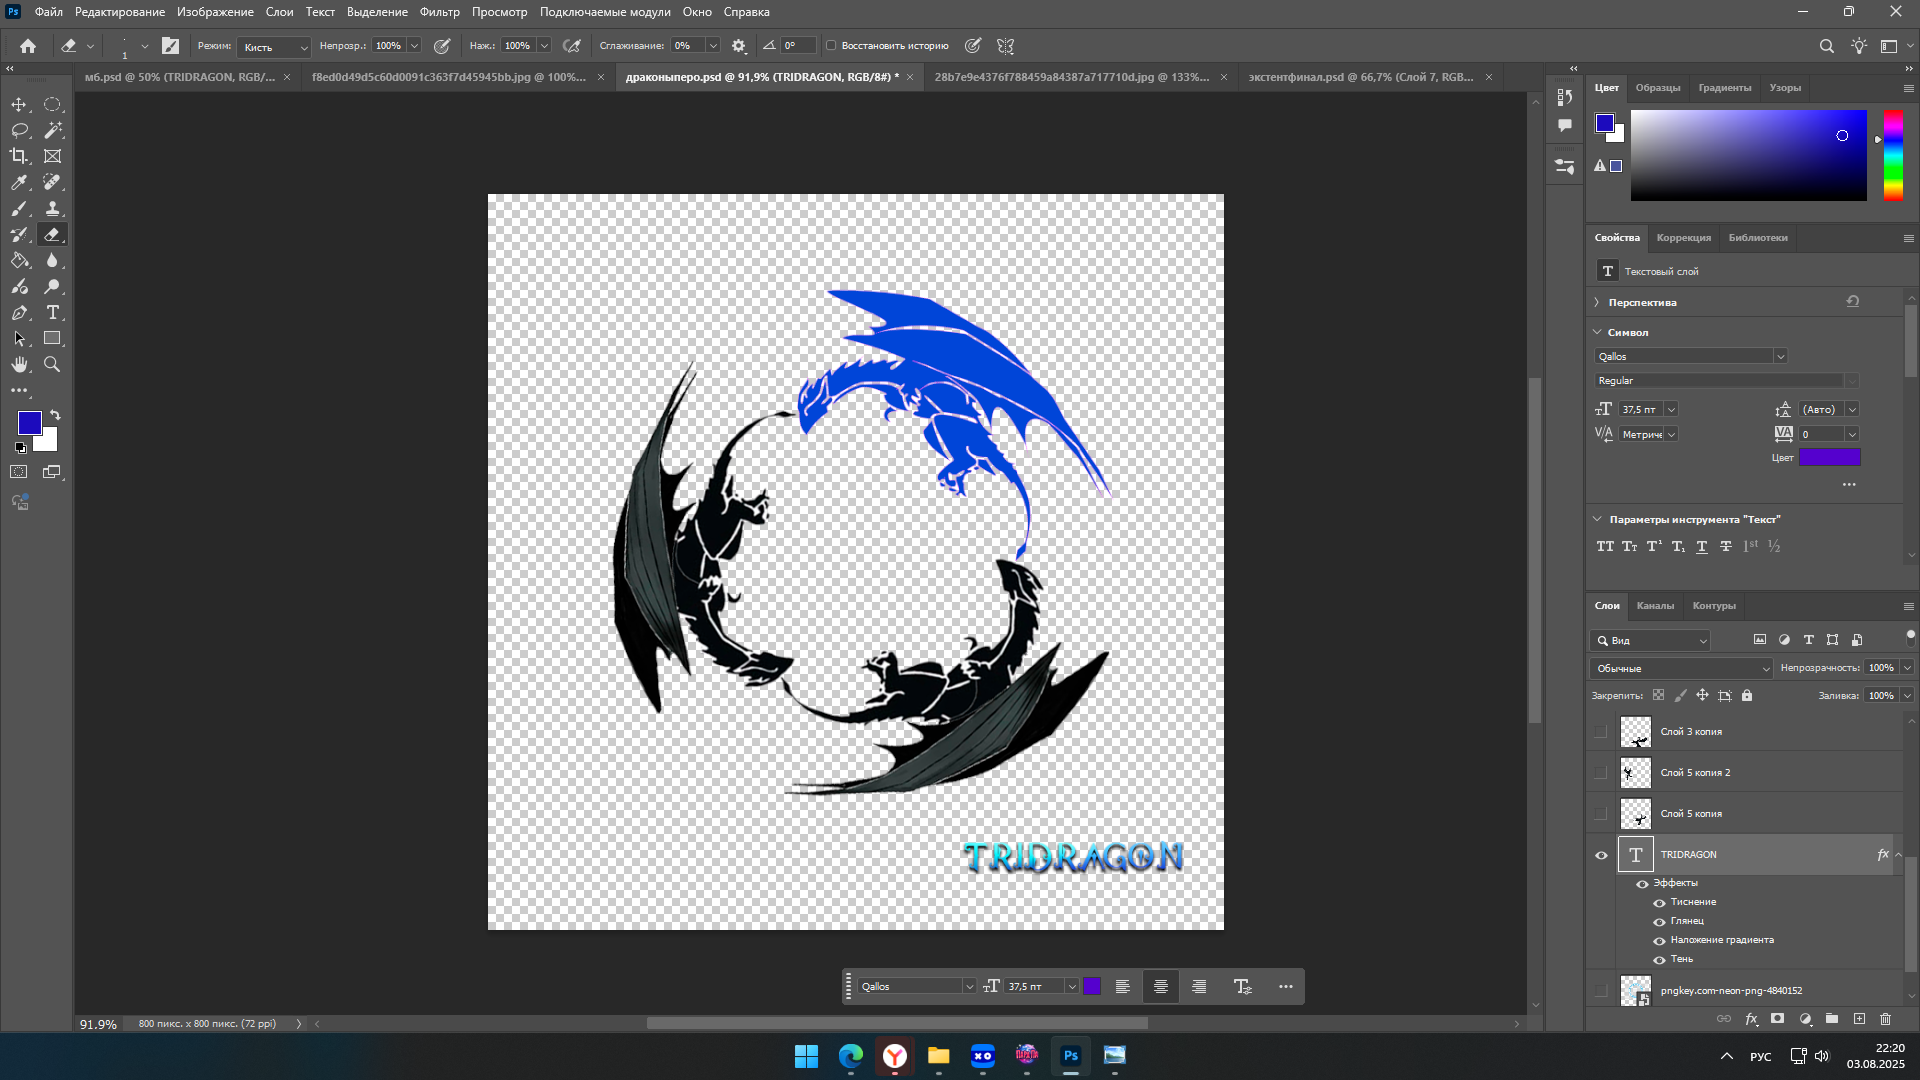Select the Magic Wand tool

(53, 130)
